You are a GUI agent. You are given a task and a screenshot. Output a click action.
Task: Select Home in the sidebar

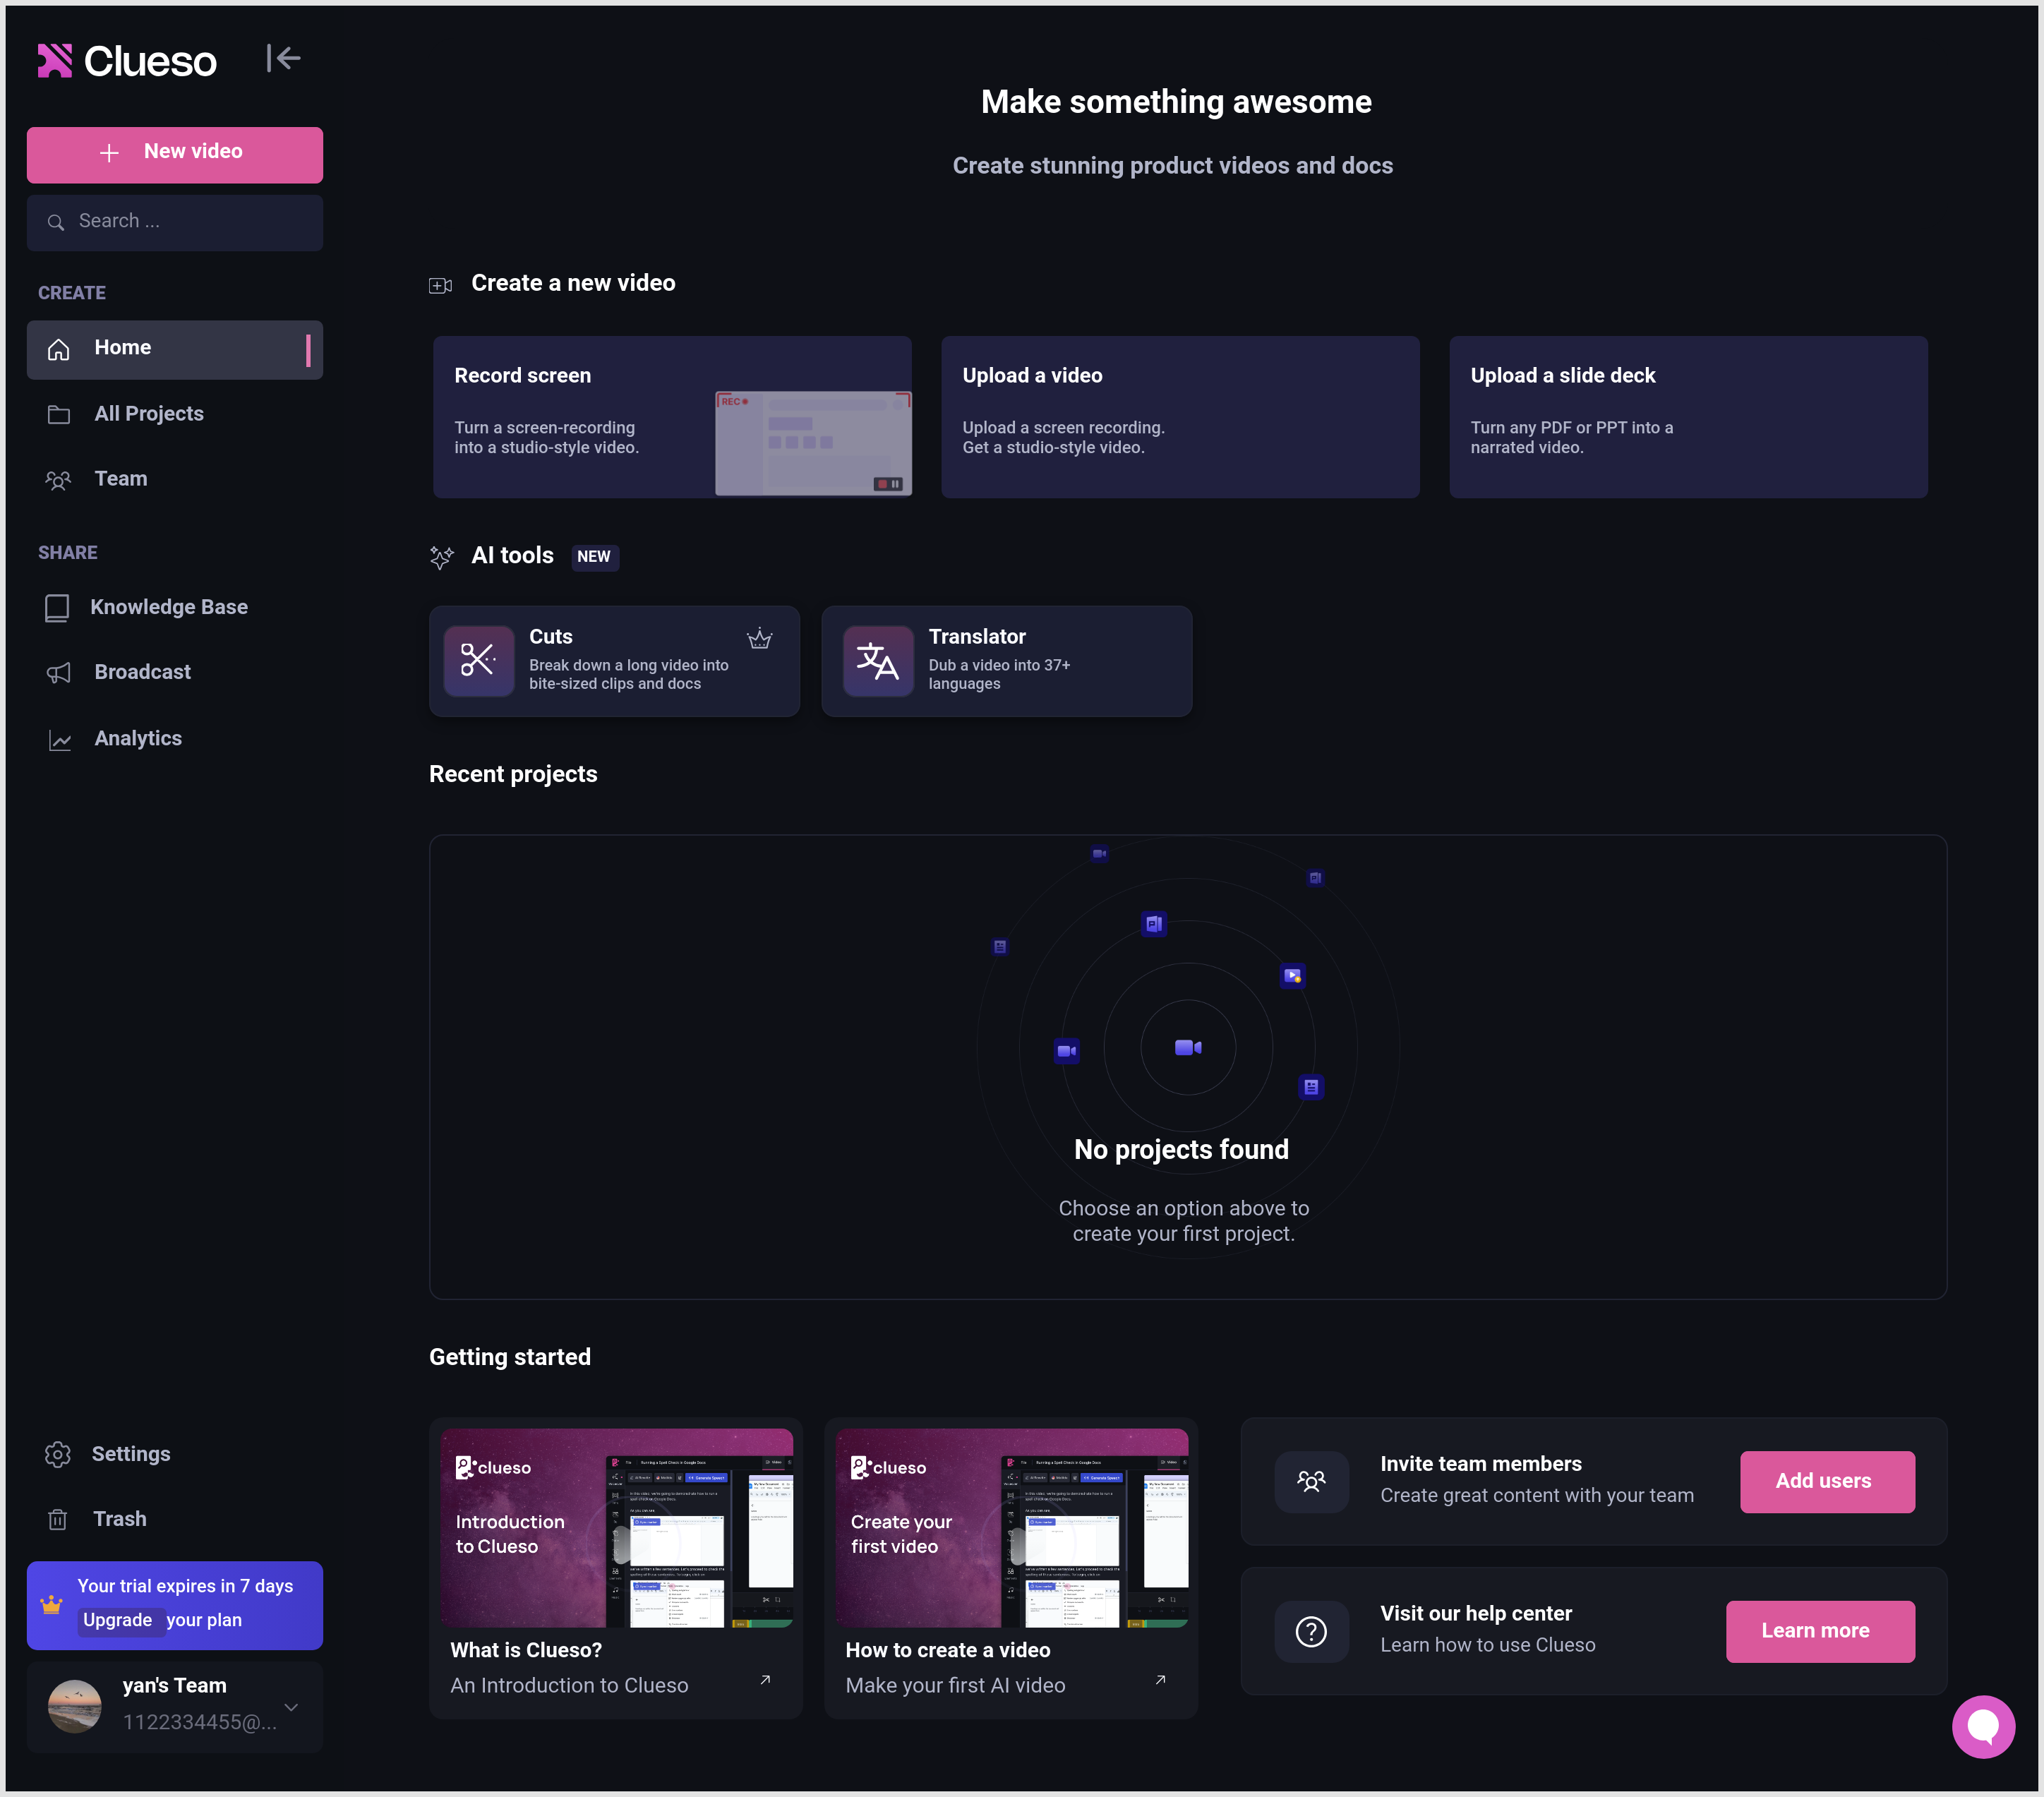122,347
